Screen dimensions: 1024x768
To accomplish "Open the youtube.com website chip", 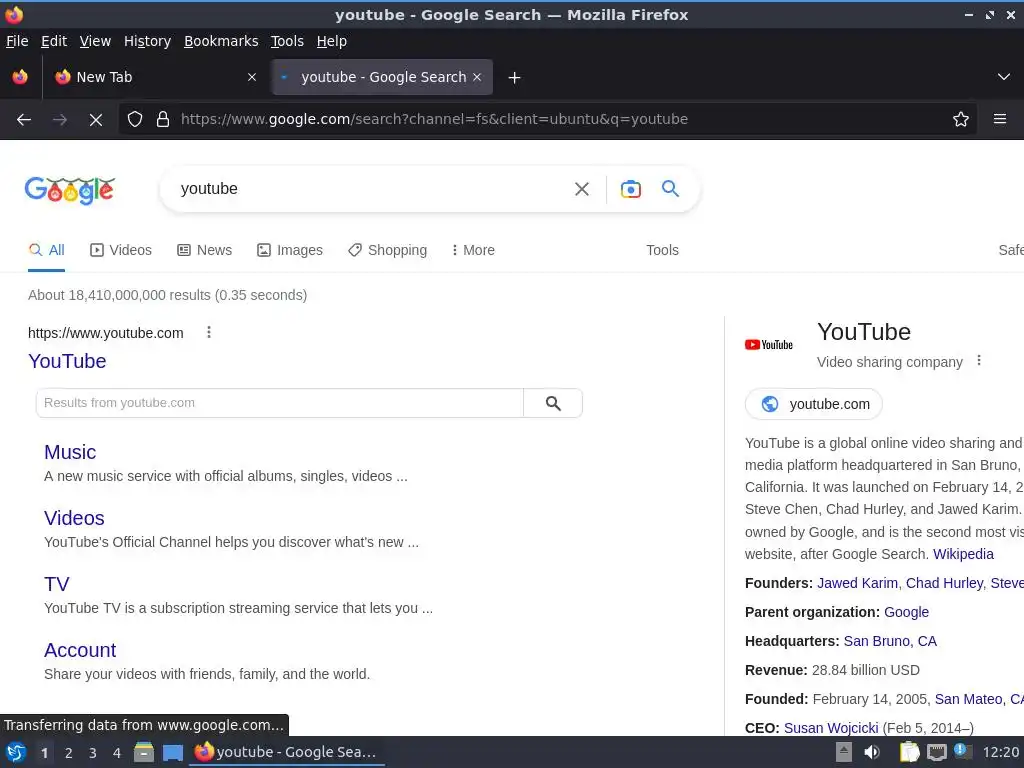I will click(814, 404).
